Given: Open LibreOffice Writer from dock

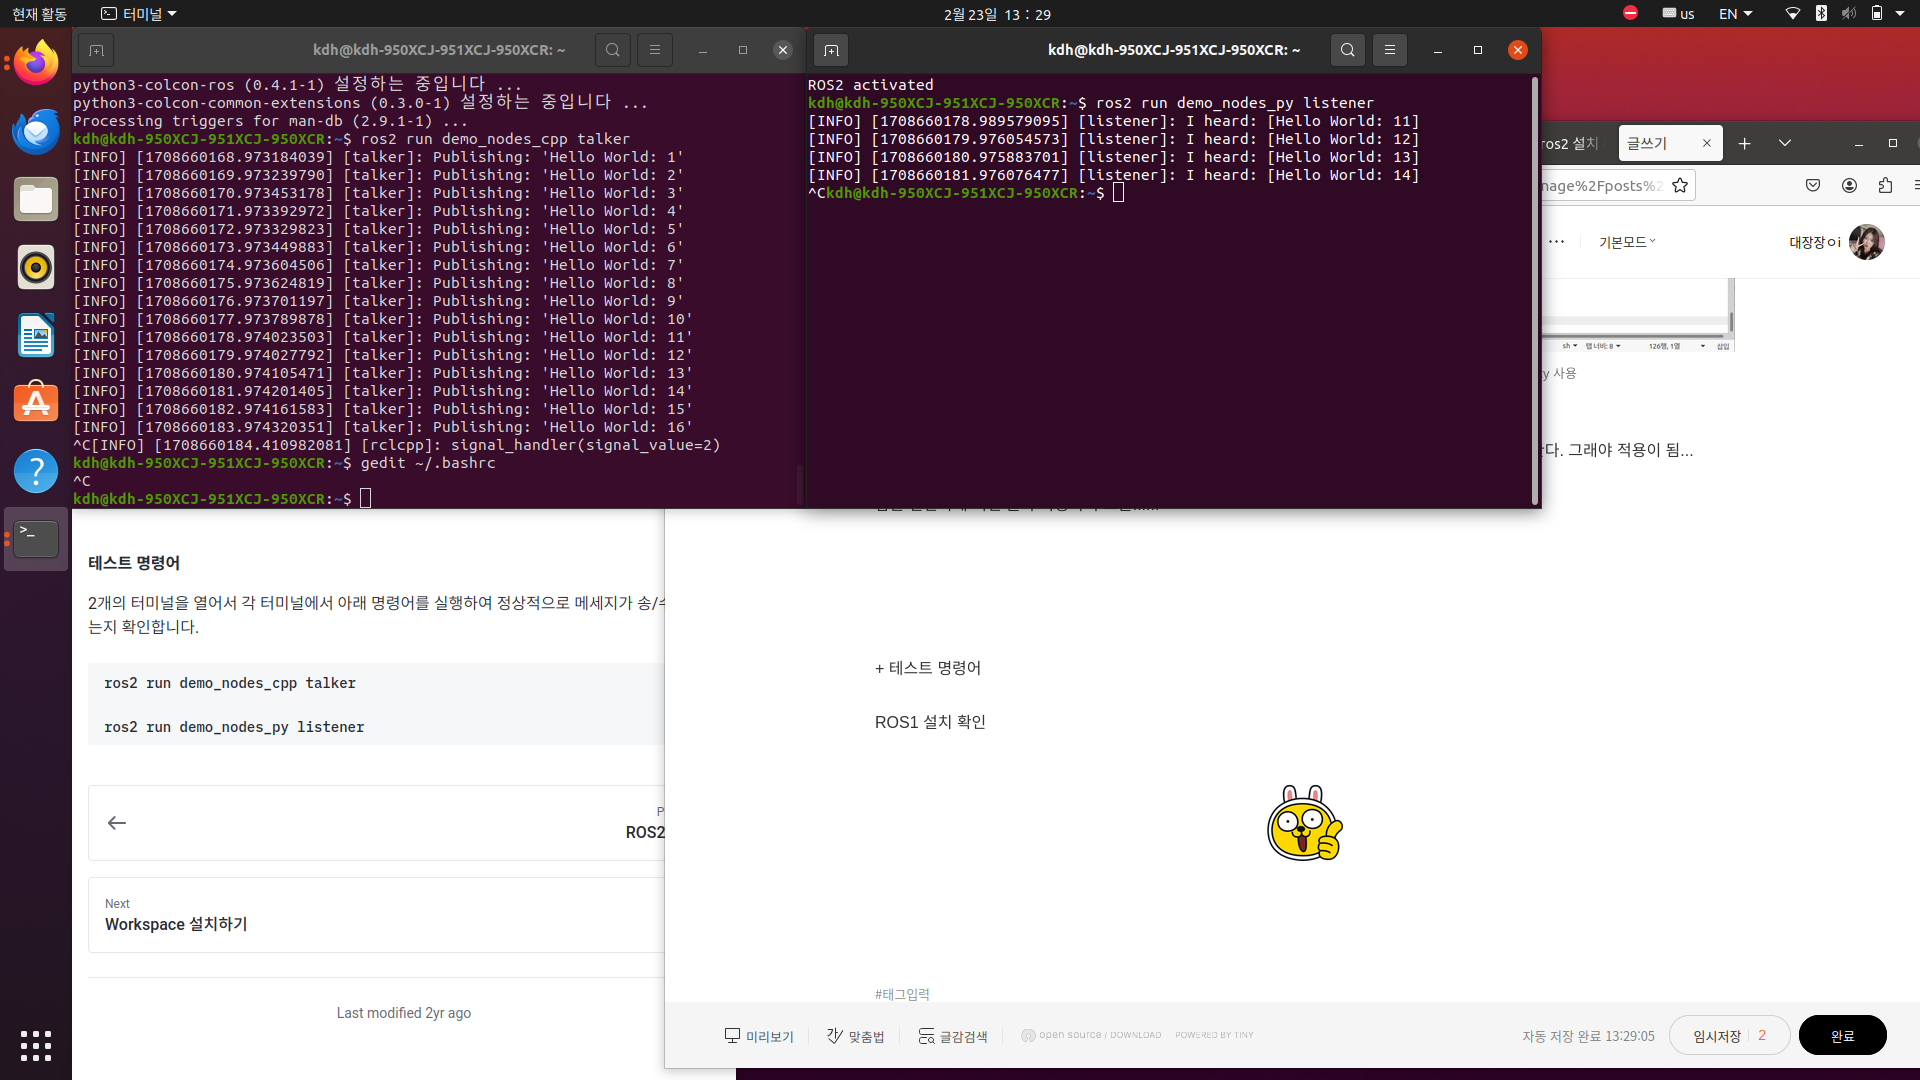Looking at the screenshot, I should 36,335.
